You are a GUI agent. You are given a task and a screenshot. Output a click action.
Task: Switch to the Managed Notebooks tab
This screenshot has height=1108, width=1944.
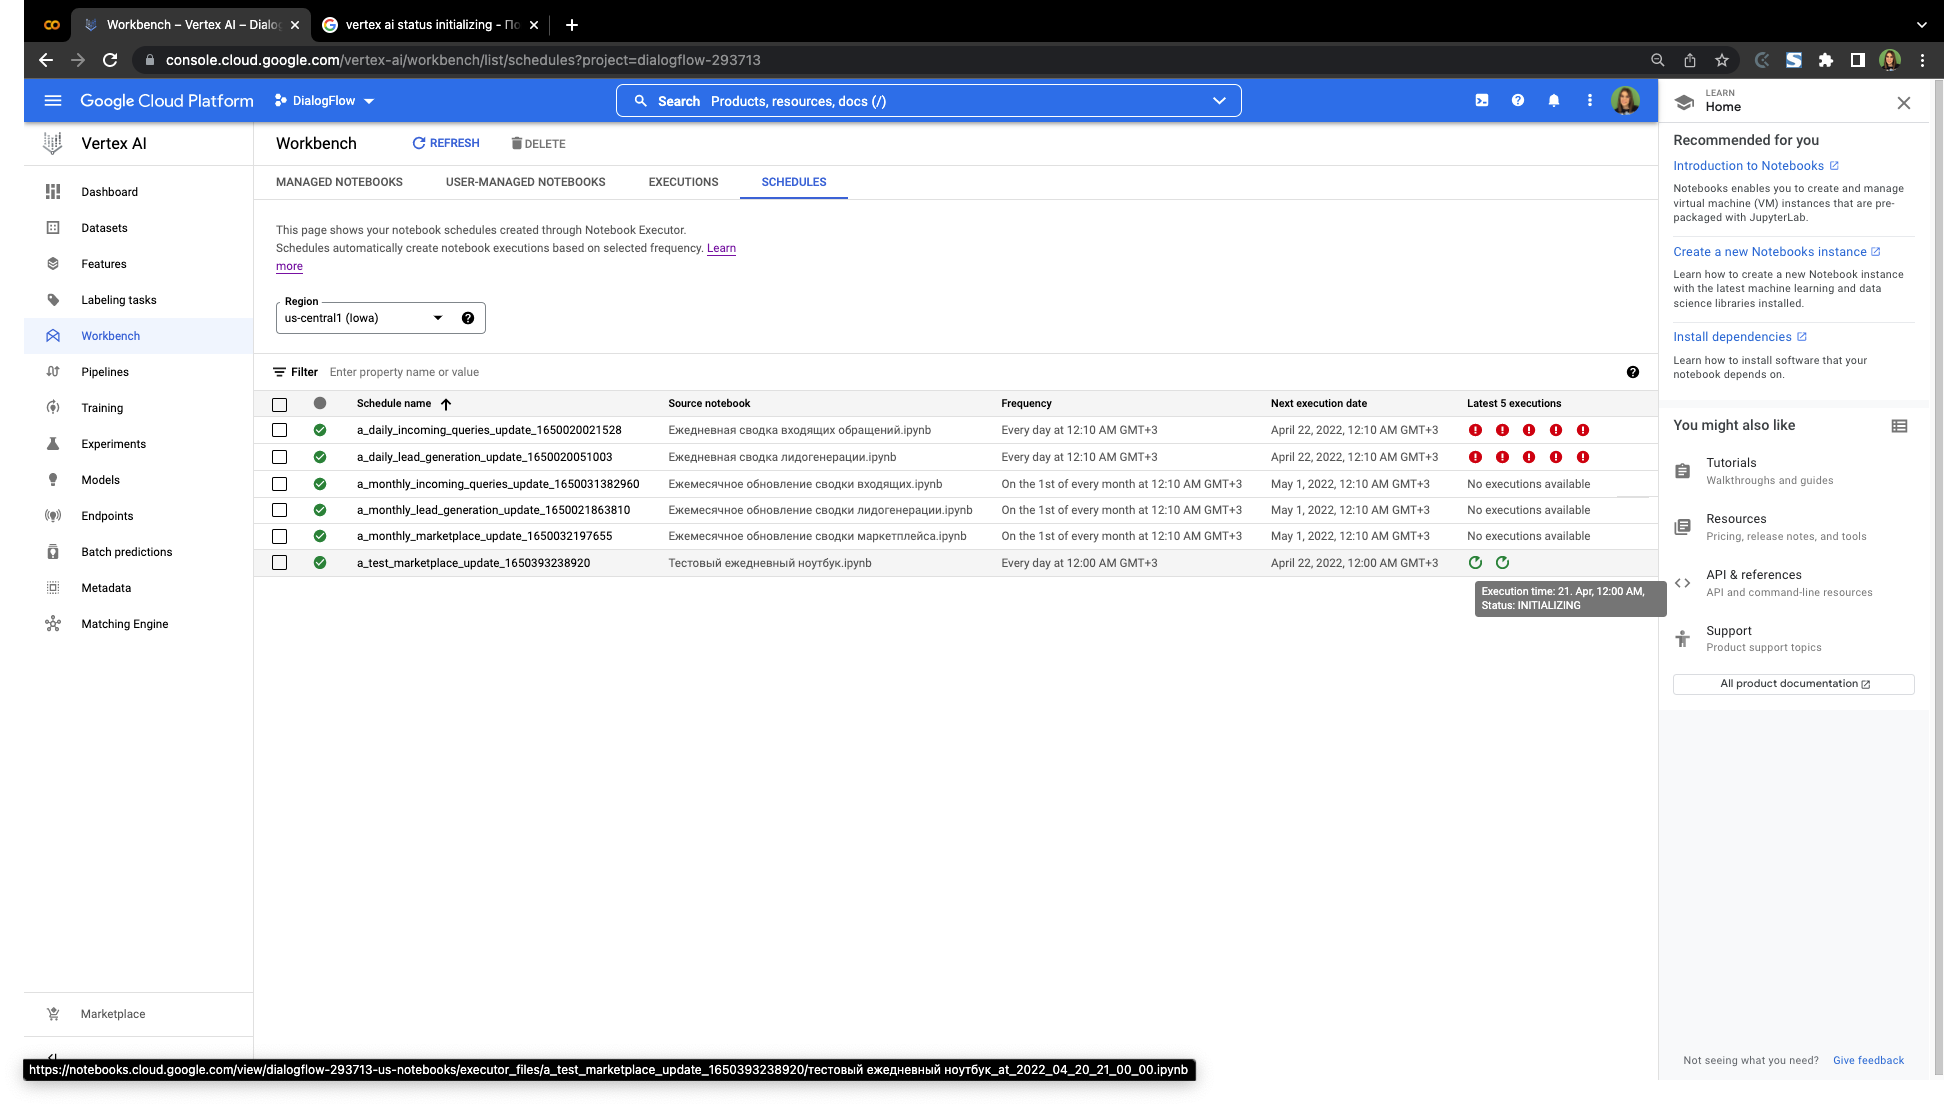[339, 182]
